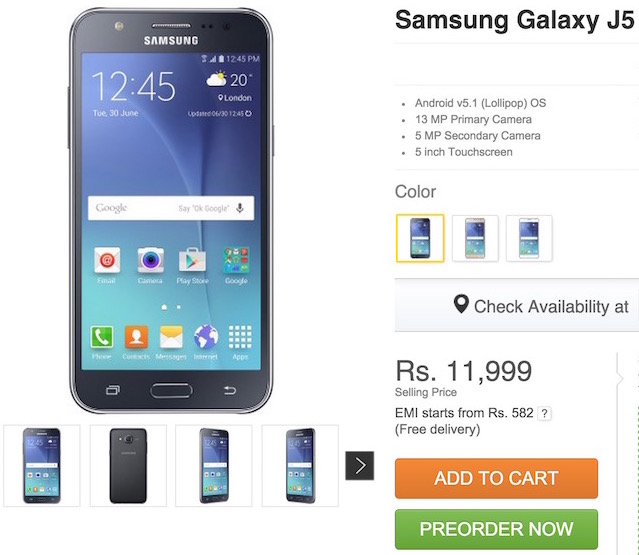639x555 pixels.
Task: Click the location pin icon beside Check Availability
Action: pyautogui.click(x=461, y=304)
